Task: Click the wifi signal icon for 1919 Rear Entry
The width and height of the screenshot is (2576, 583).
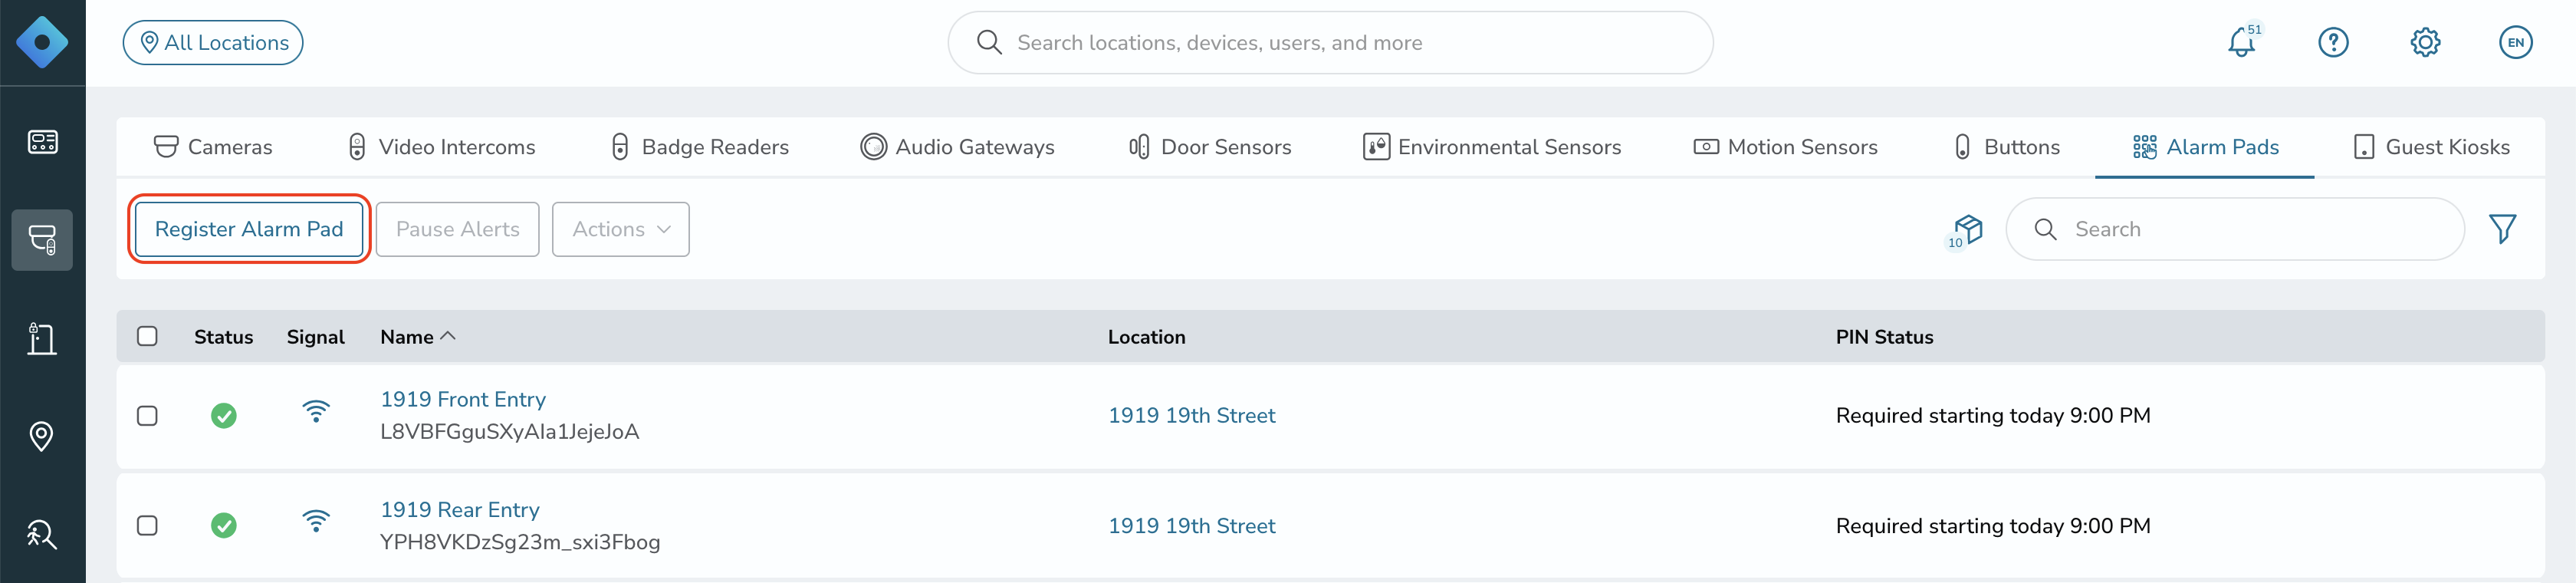Action: [x=316, y=521]
